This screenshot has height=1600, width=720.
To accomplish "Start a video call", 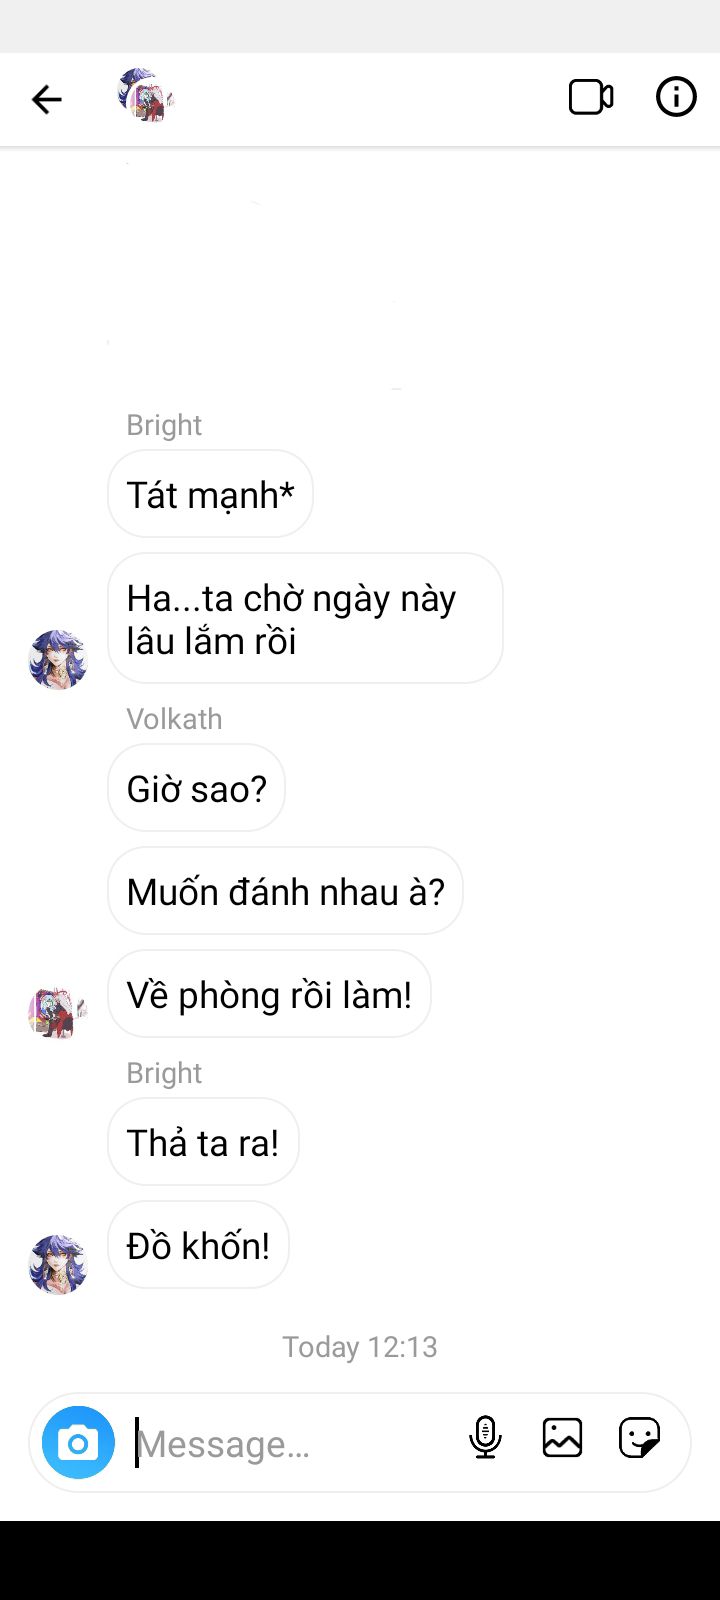I will pyautogui.click(x=591, y=97).
